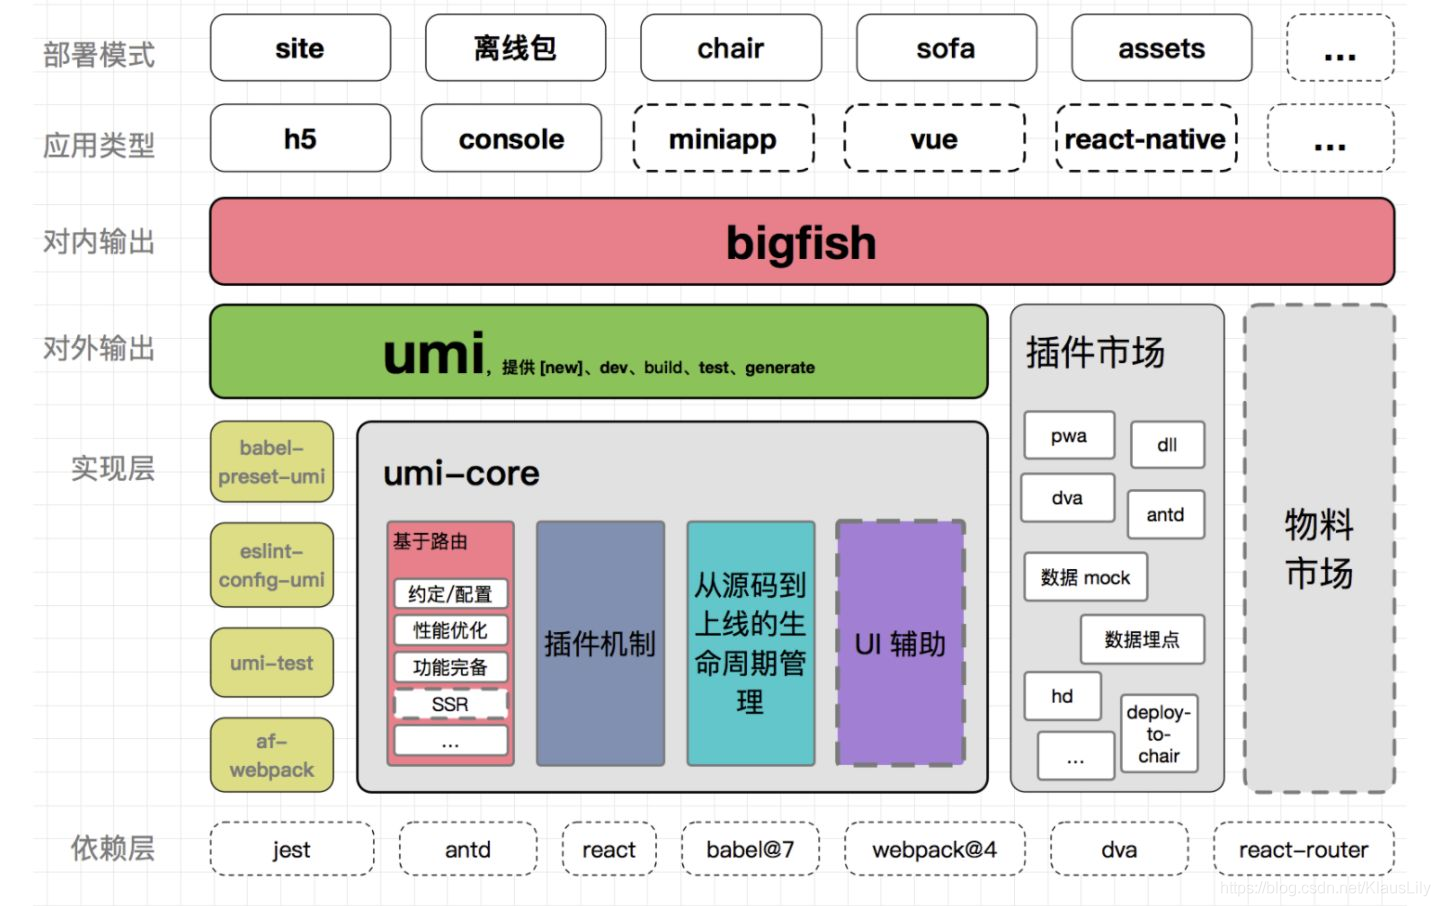The height and width of the screenshot is (906, 1440).
Task: Click the react dependency box
Action: tap(609, 849)
